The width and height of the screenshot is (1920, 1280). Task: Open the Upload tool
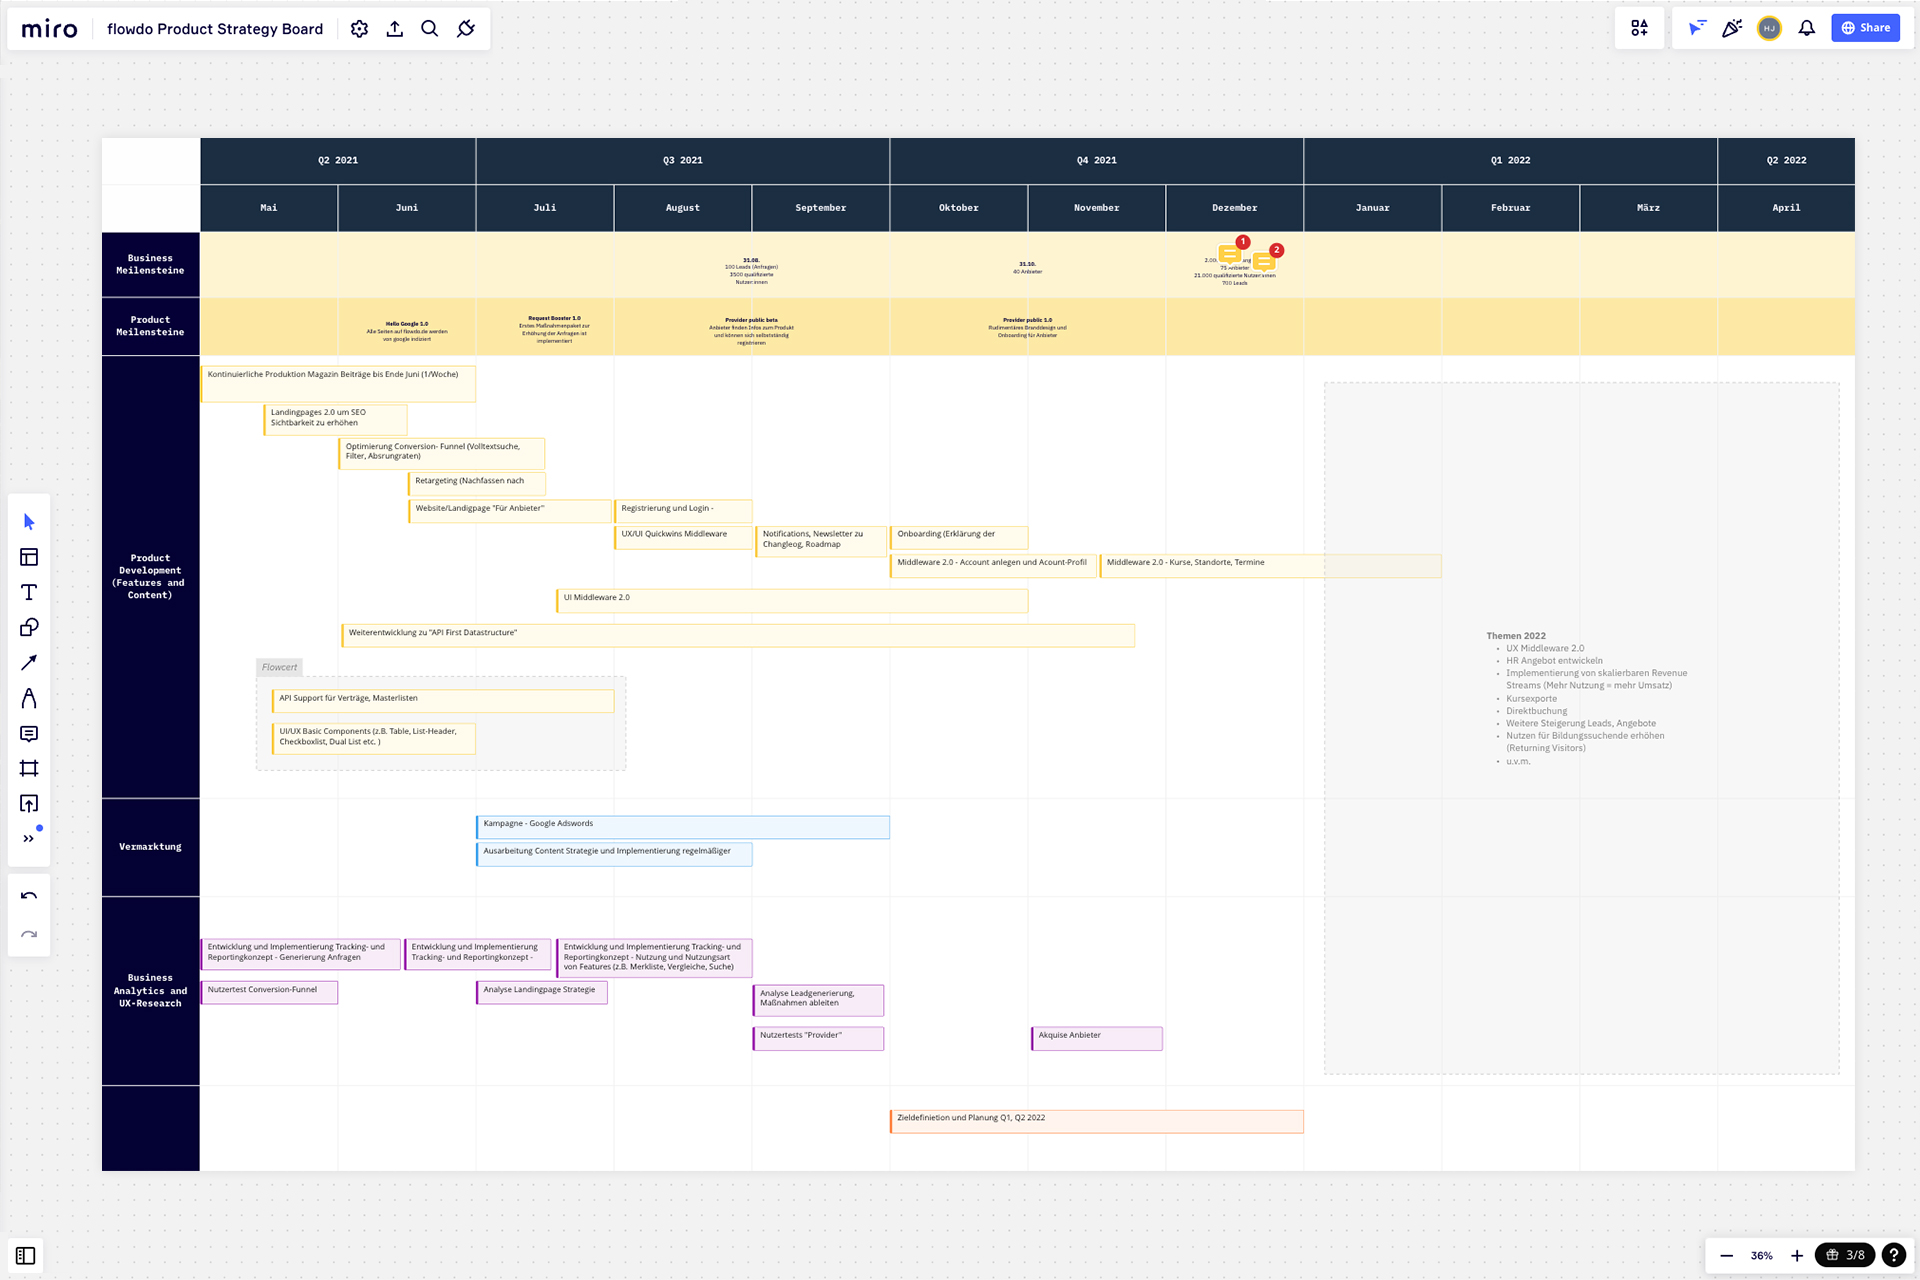pyautogui.click(x=29, y=804)
